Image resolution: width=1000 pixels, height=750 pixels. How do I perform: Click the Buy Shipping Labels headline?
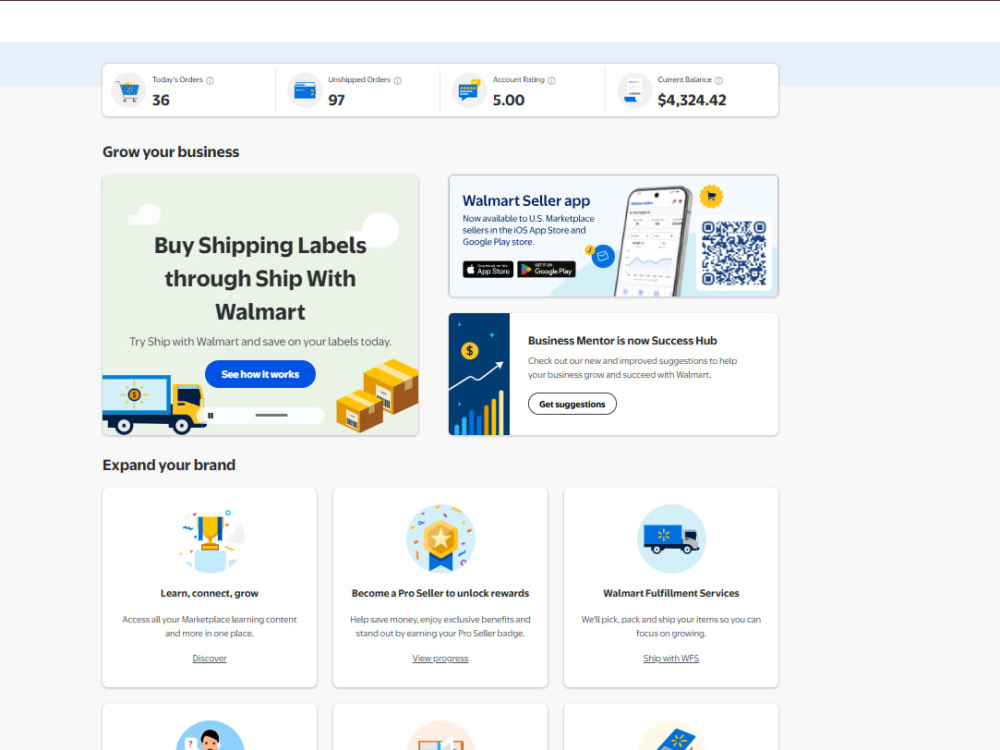point(260,279)
